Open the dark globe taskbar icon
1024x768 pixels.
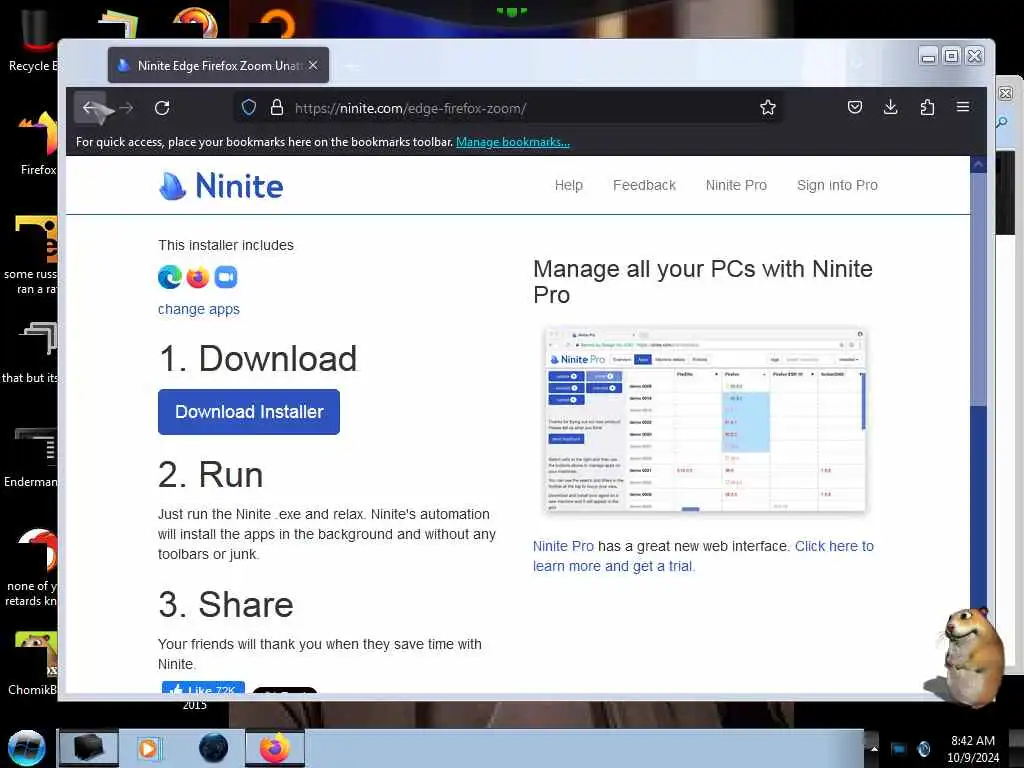(214, 748)
